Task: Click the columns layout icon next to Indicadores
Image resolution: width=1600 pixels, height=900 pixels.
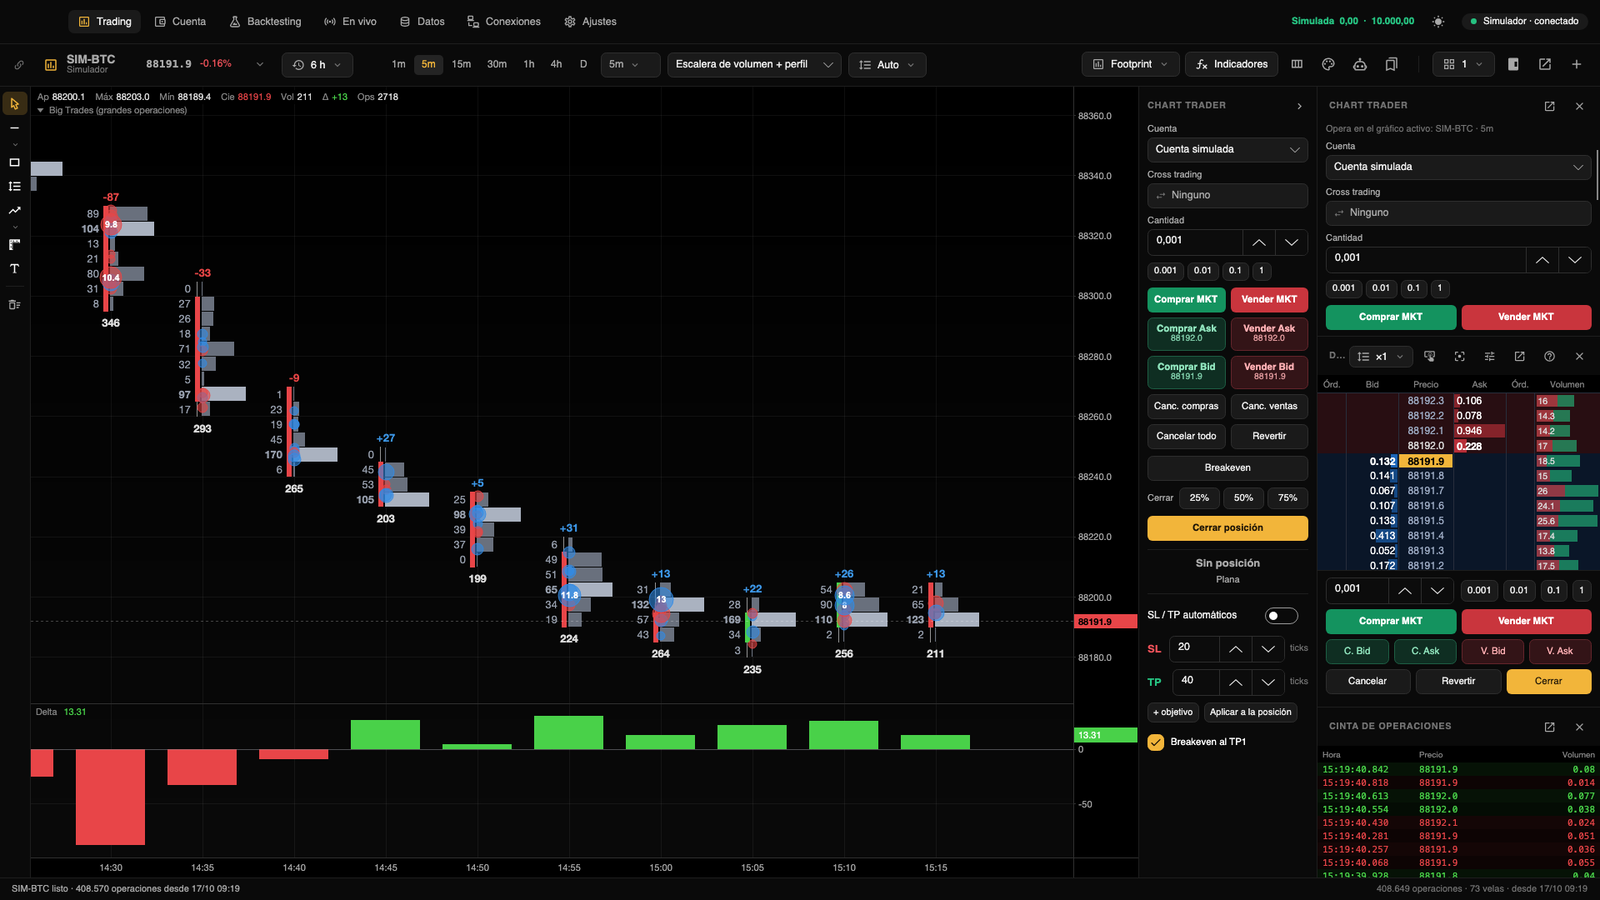Action: [x=1297, y=64]
